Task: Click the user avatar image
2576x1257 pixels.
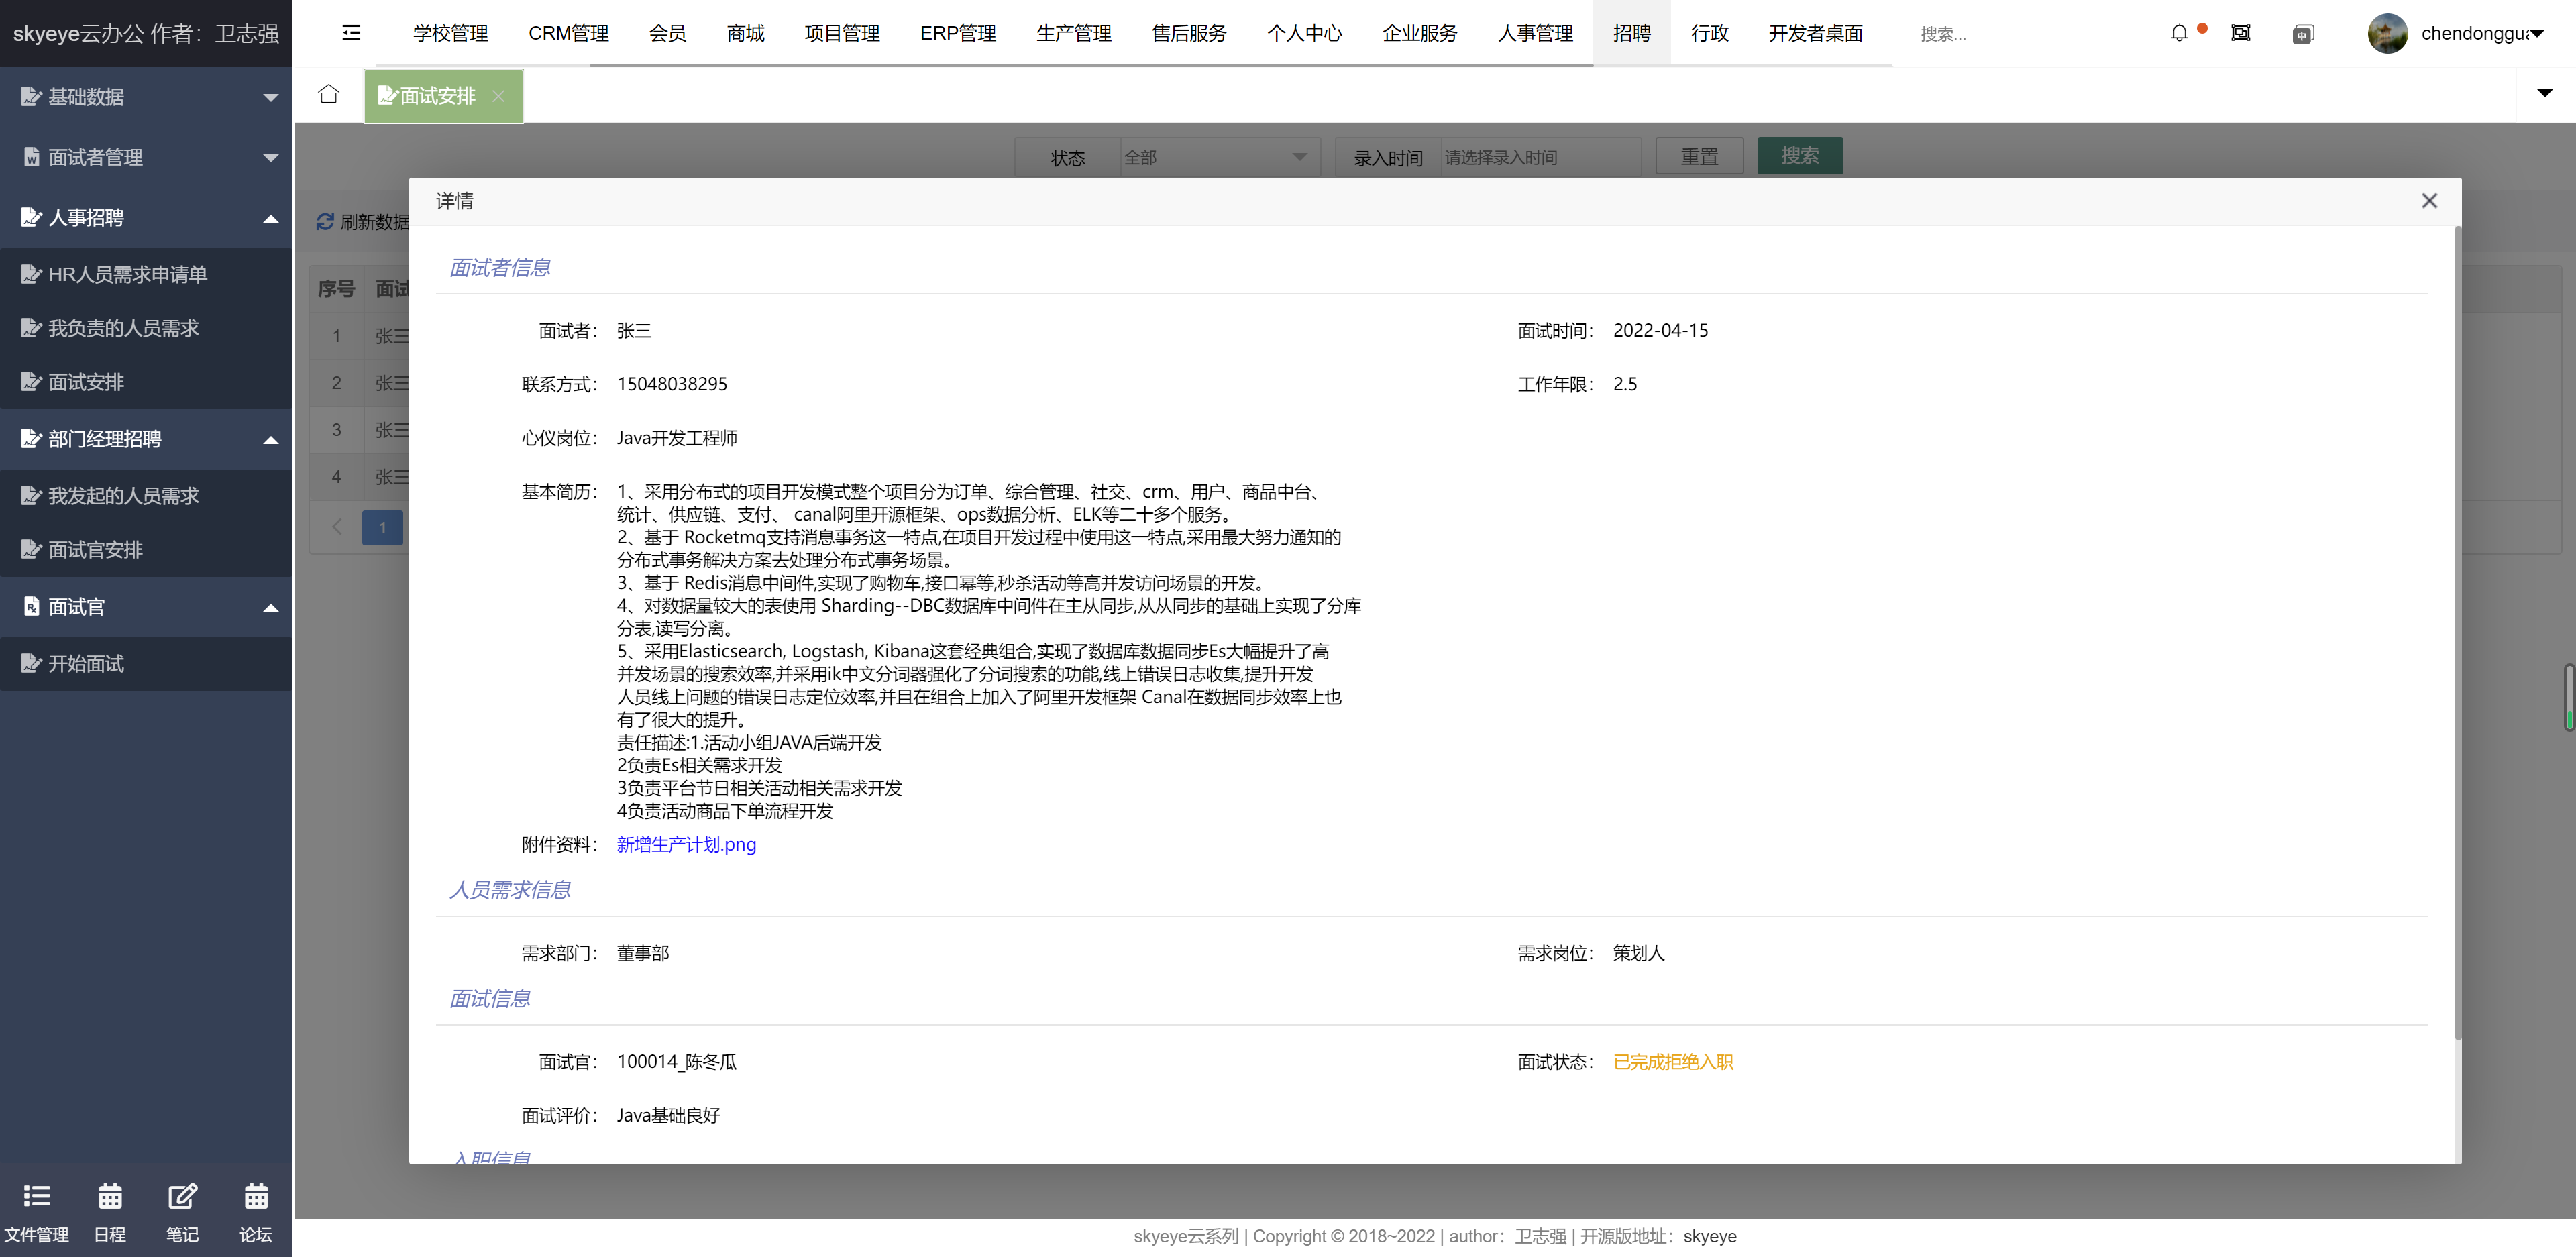Action: [x=2387, y=33]
